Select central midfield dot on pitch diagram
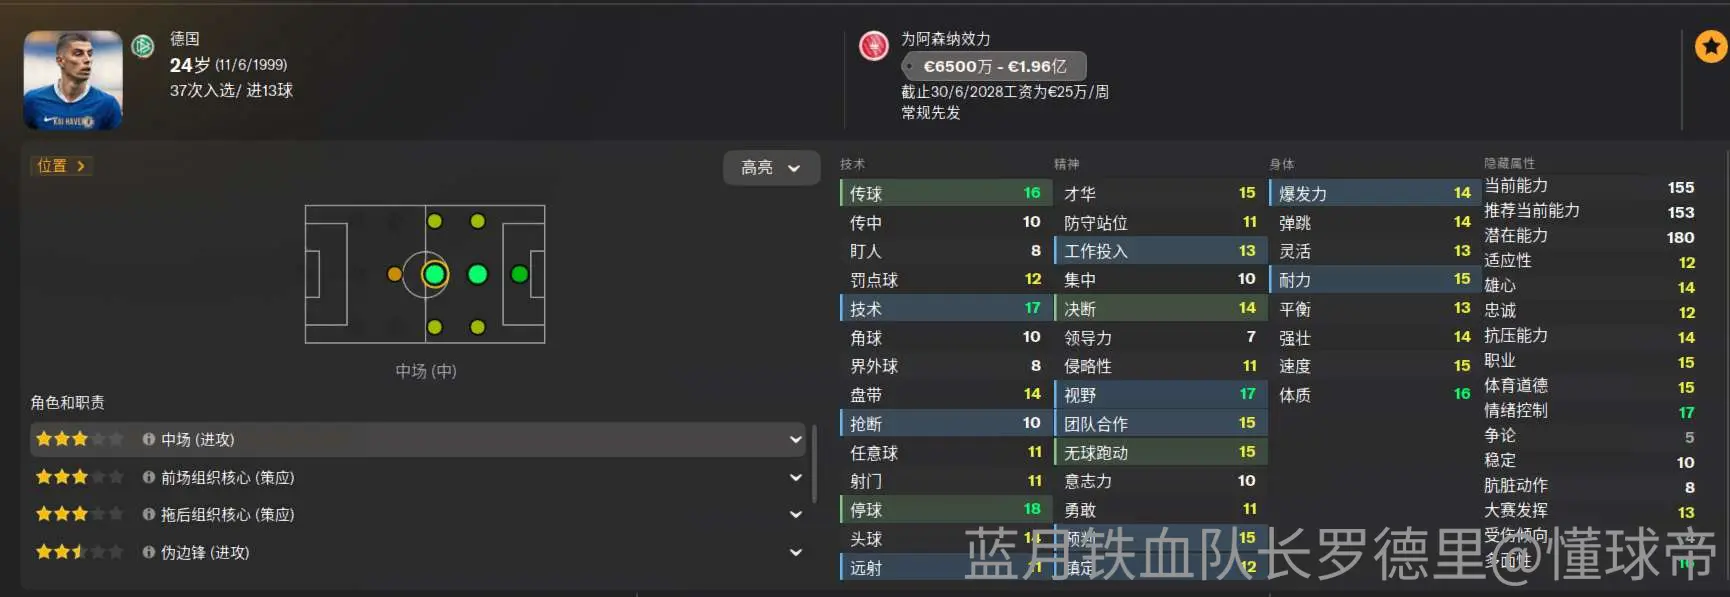This screenshot has width=1730, height=597. 434,274
